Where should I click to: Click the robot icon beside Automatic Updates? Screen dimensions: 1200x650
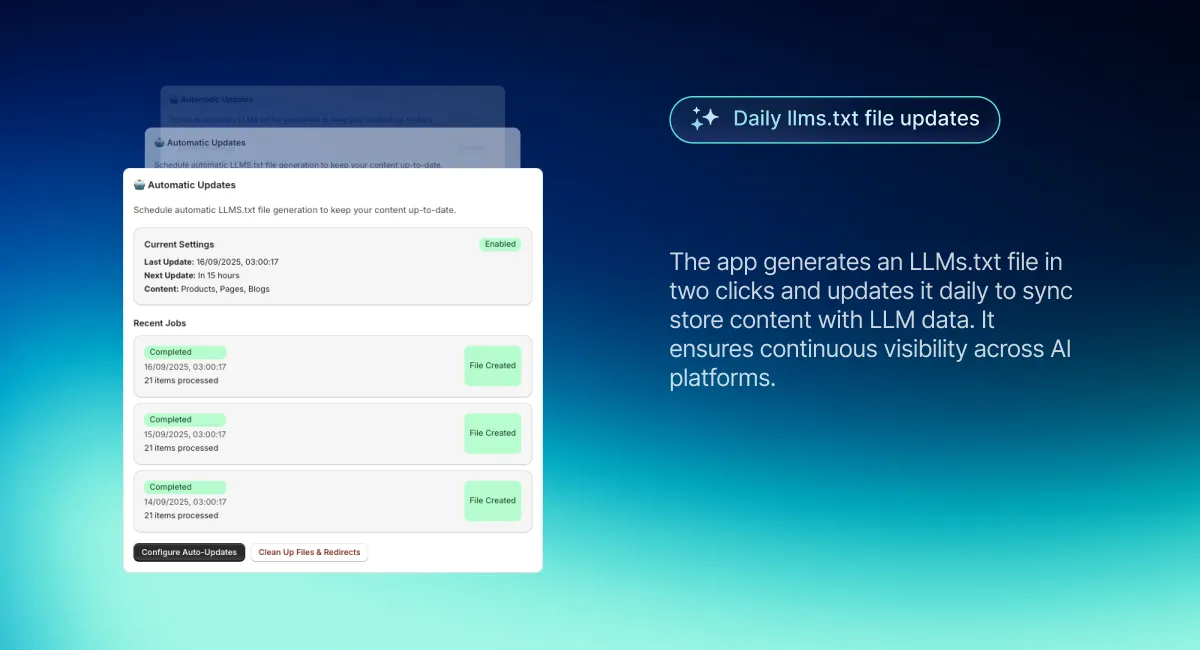point(139,185)
